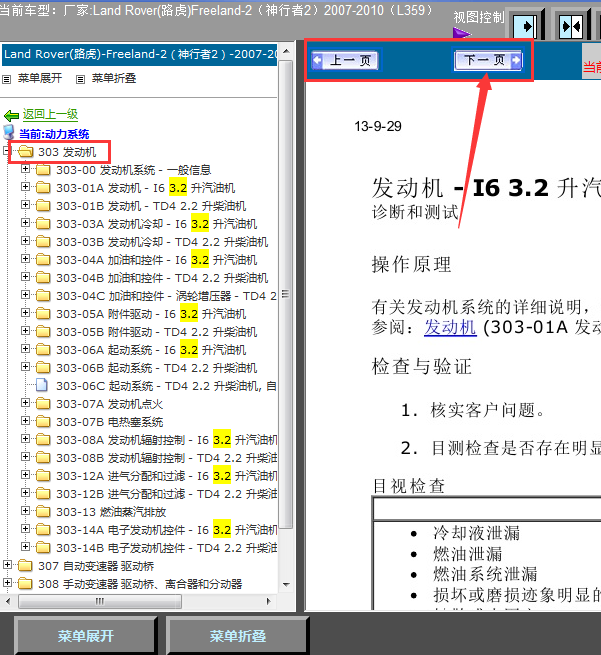Image resolution: width=601 pixels, height=655 pixels.
Task: Click folder icon of 303-08B 发动机辐射控制
Action: (43, 457)
